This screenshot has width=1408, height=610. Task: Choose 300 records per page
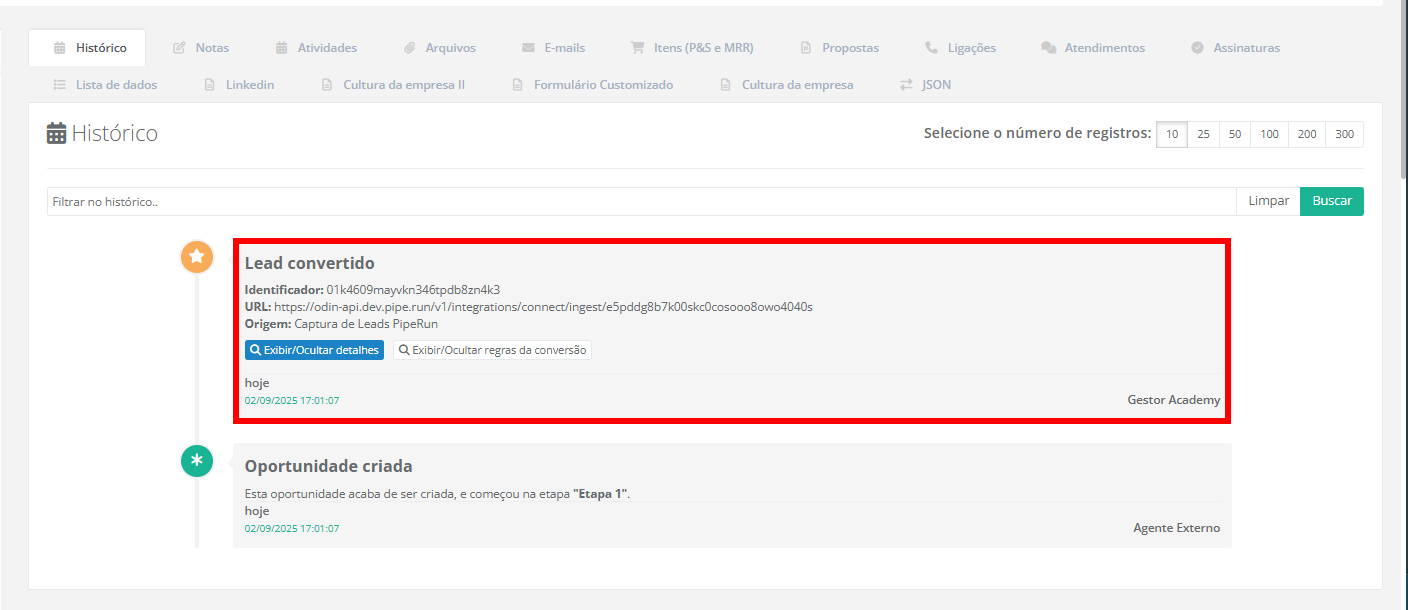point(1344,134)
